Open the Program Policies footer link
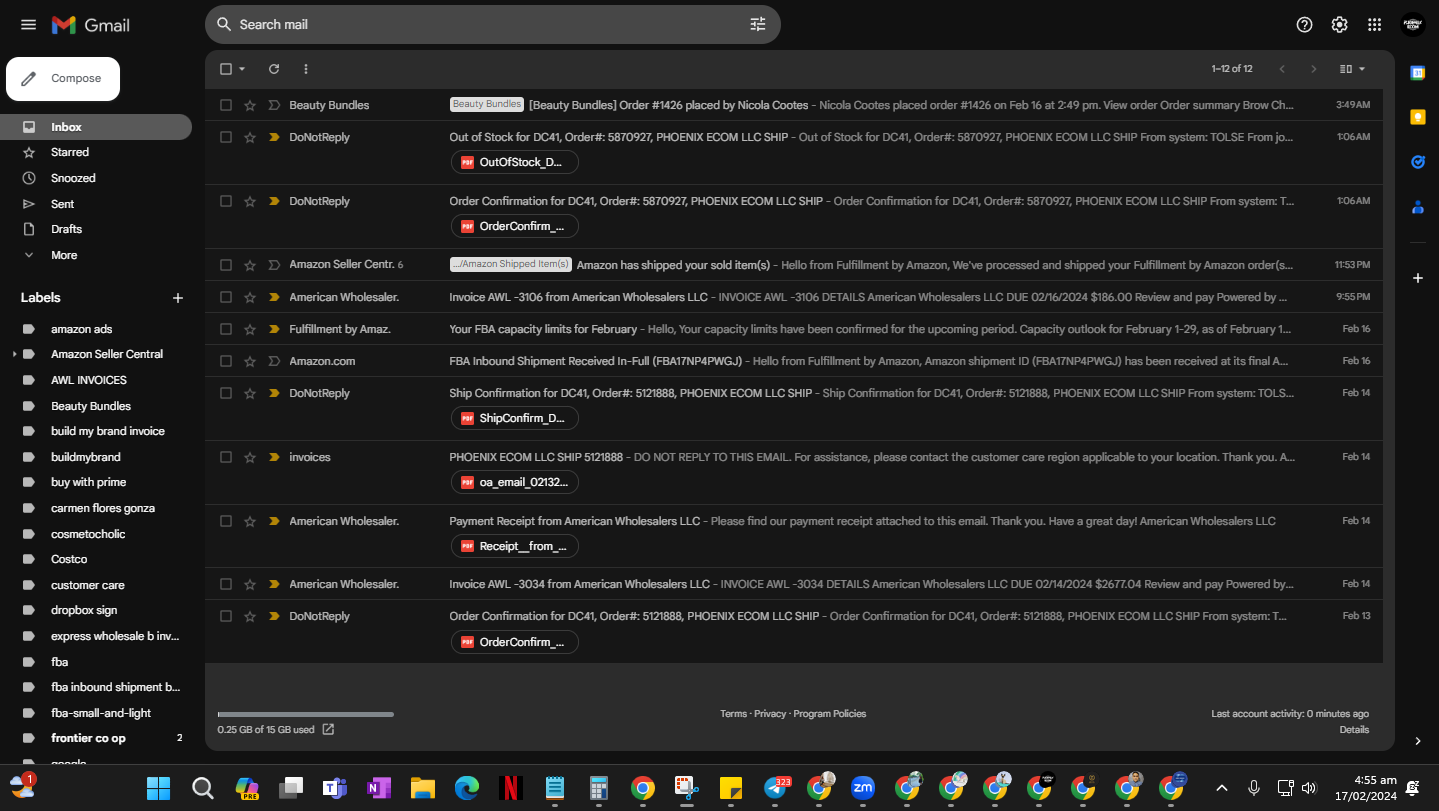Viewport: 1439px width, 811px height. pos(830,714)
